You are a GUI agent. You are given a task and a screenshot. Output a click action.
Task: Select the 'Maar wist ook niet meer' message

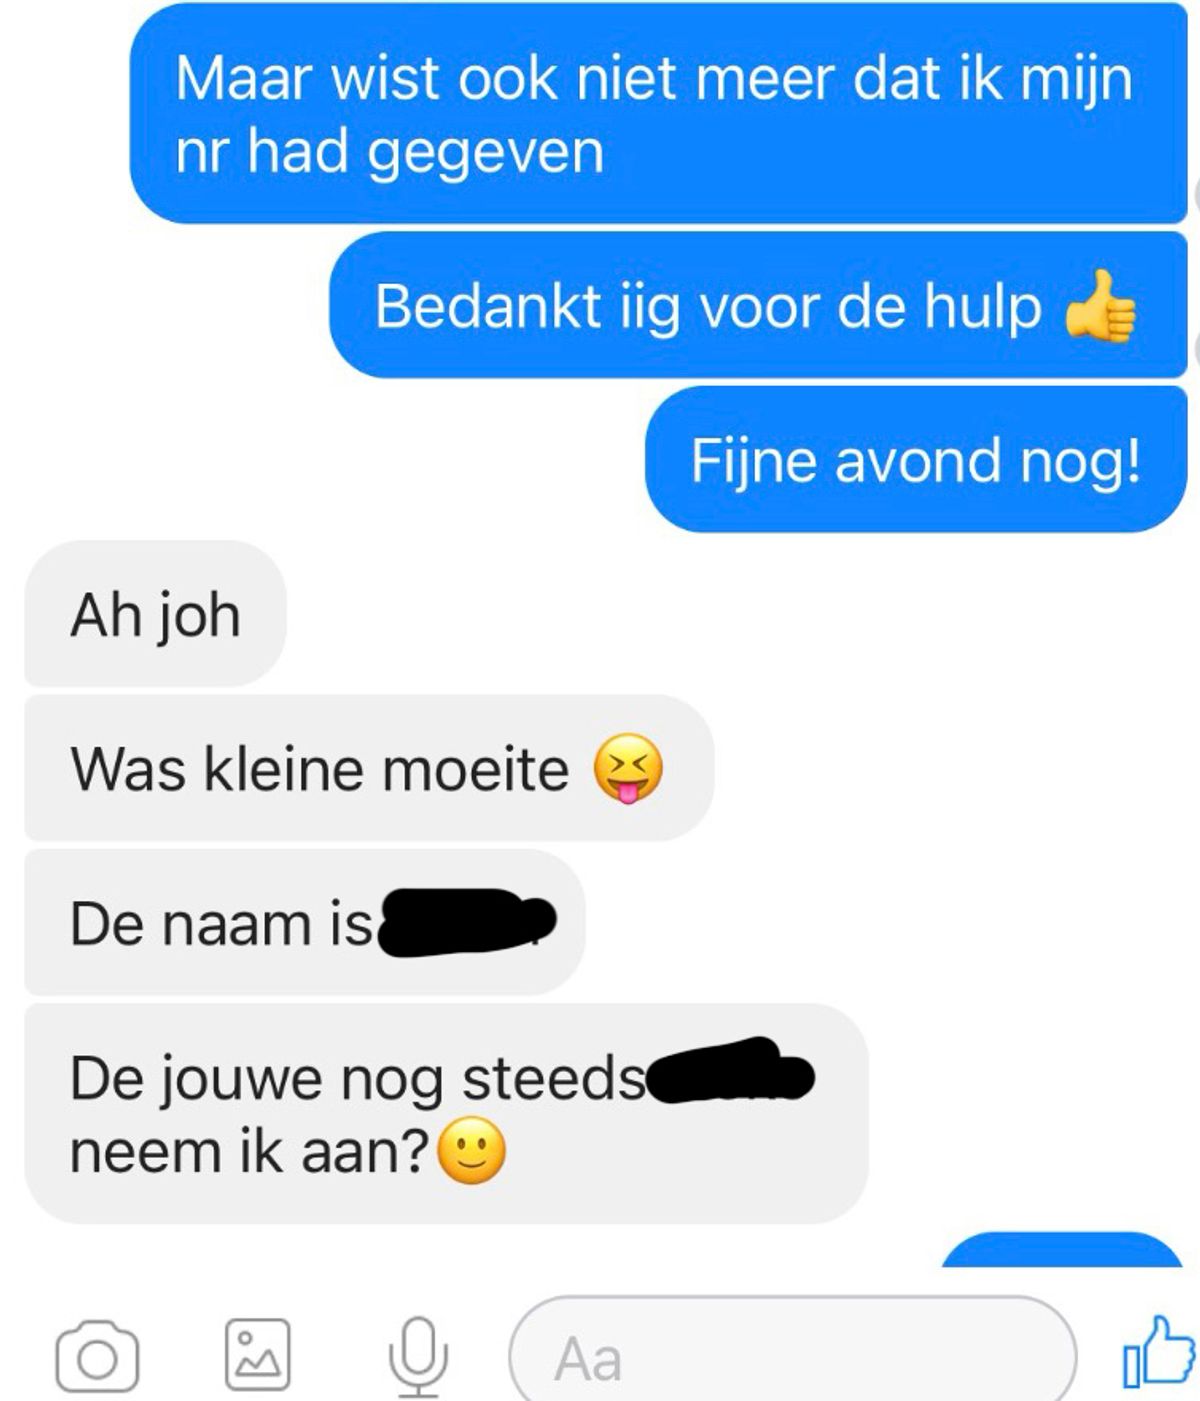click(658, 112)
